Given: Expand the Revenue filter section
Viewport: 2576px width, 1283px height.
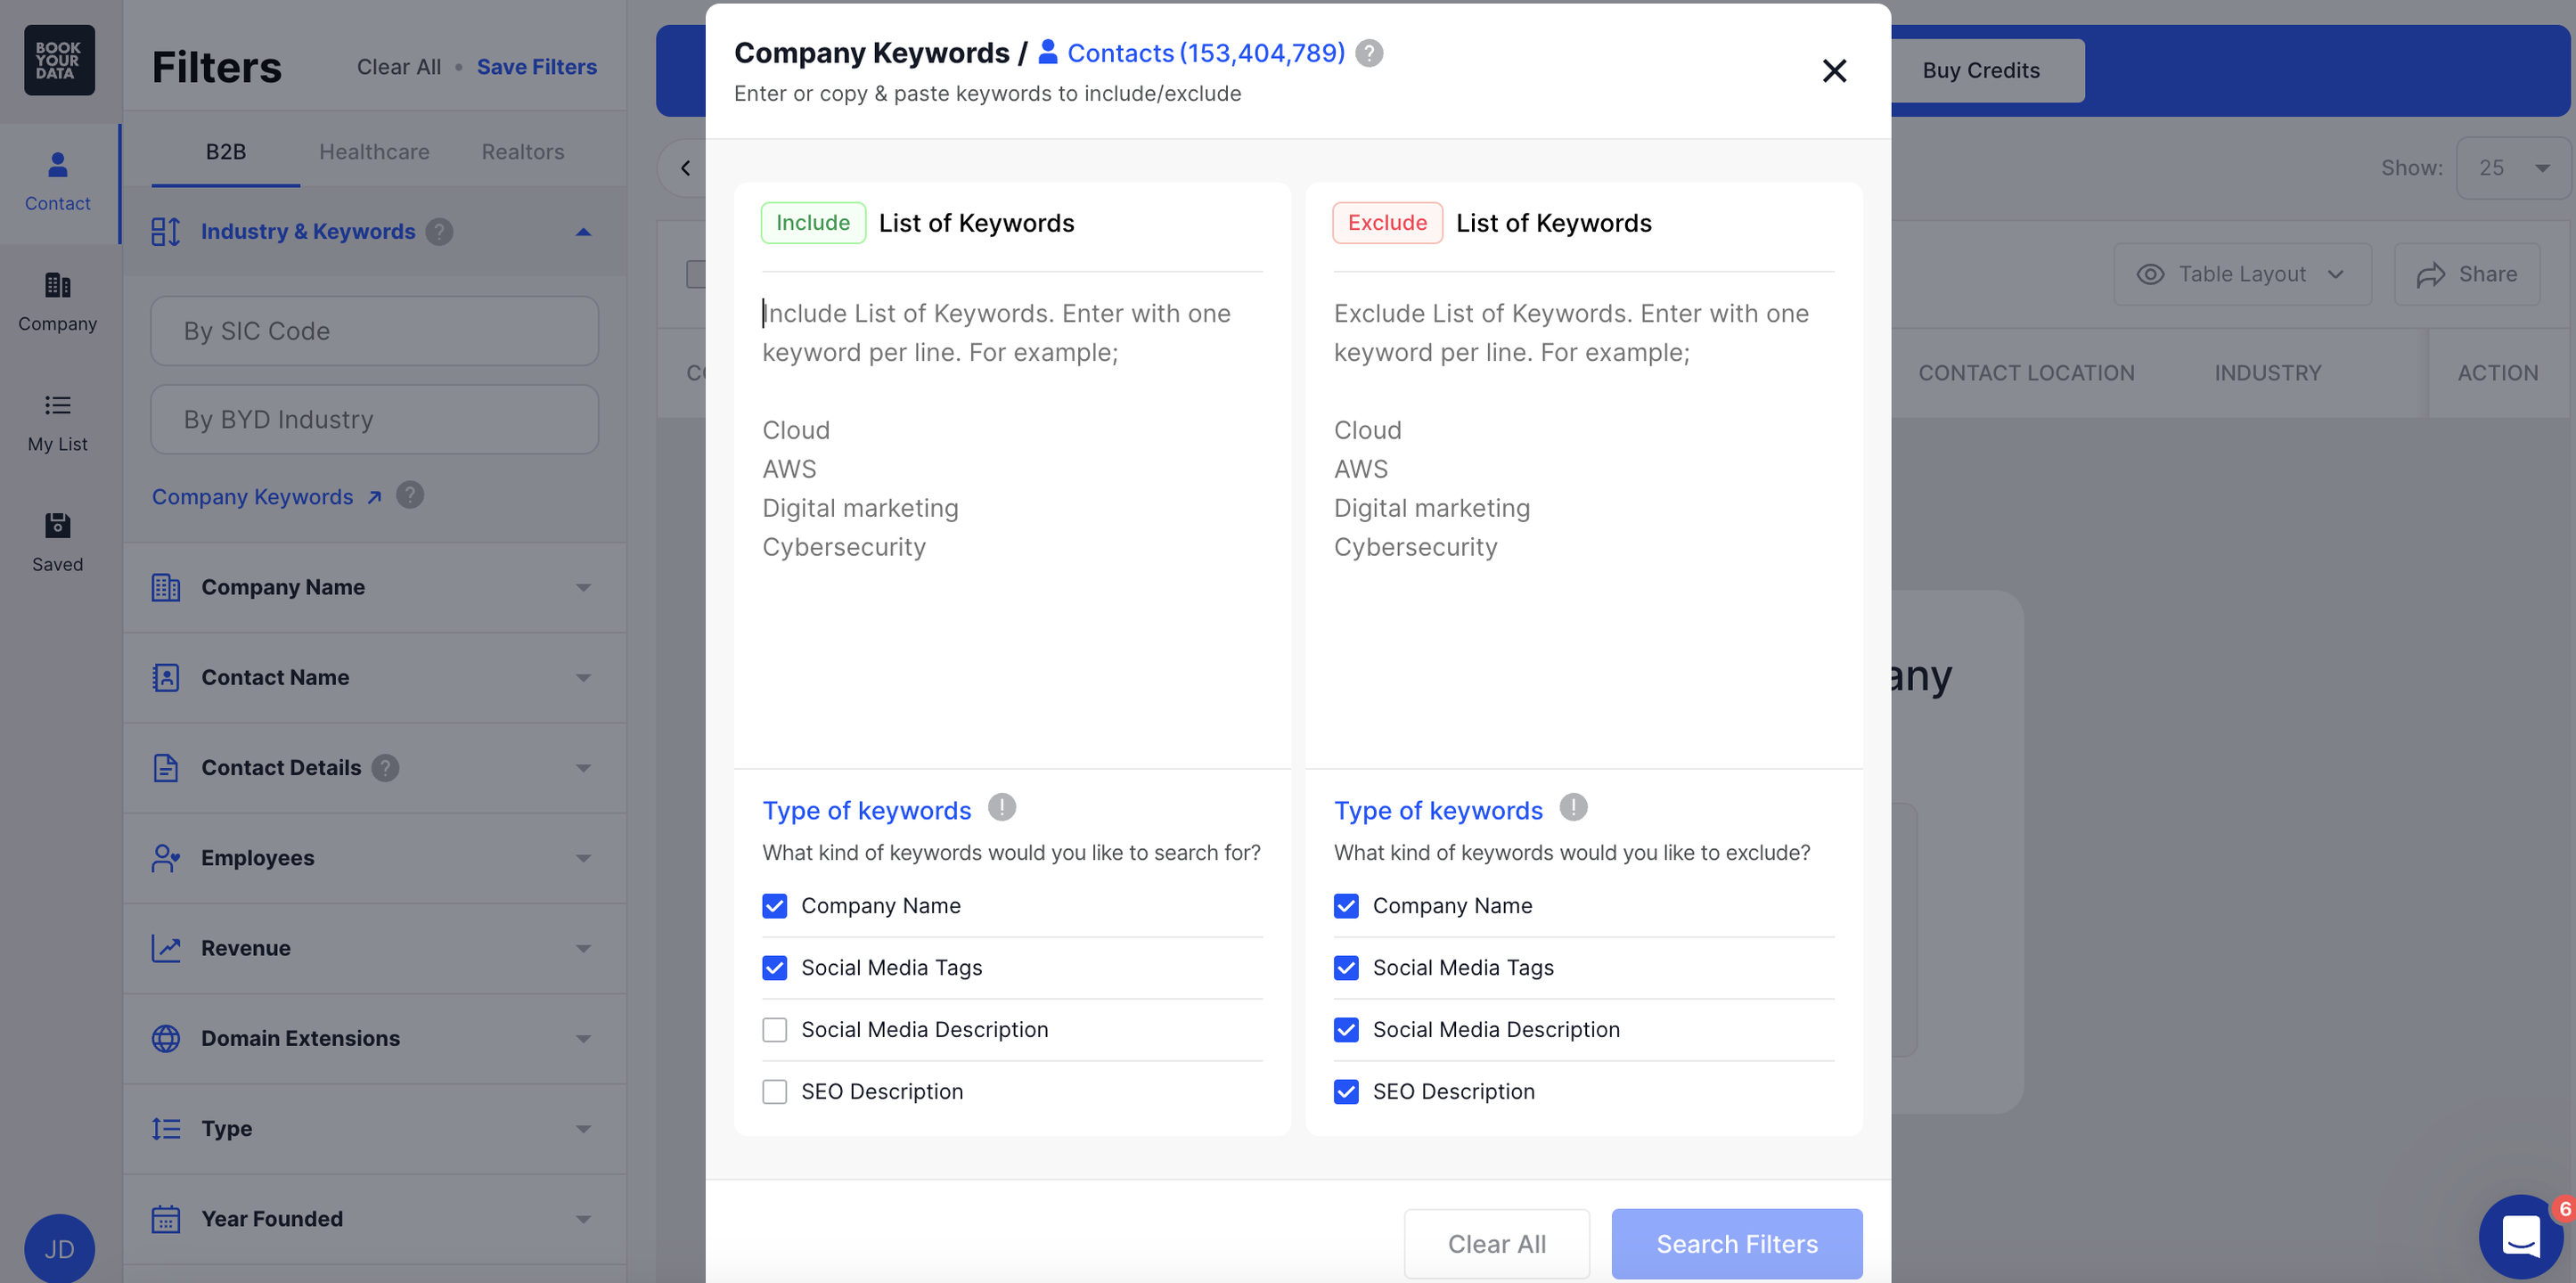Looking at the screenshot, I should (375, 948).
